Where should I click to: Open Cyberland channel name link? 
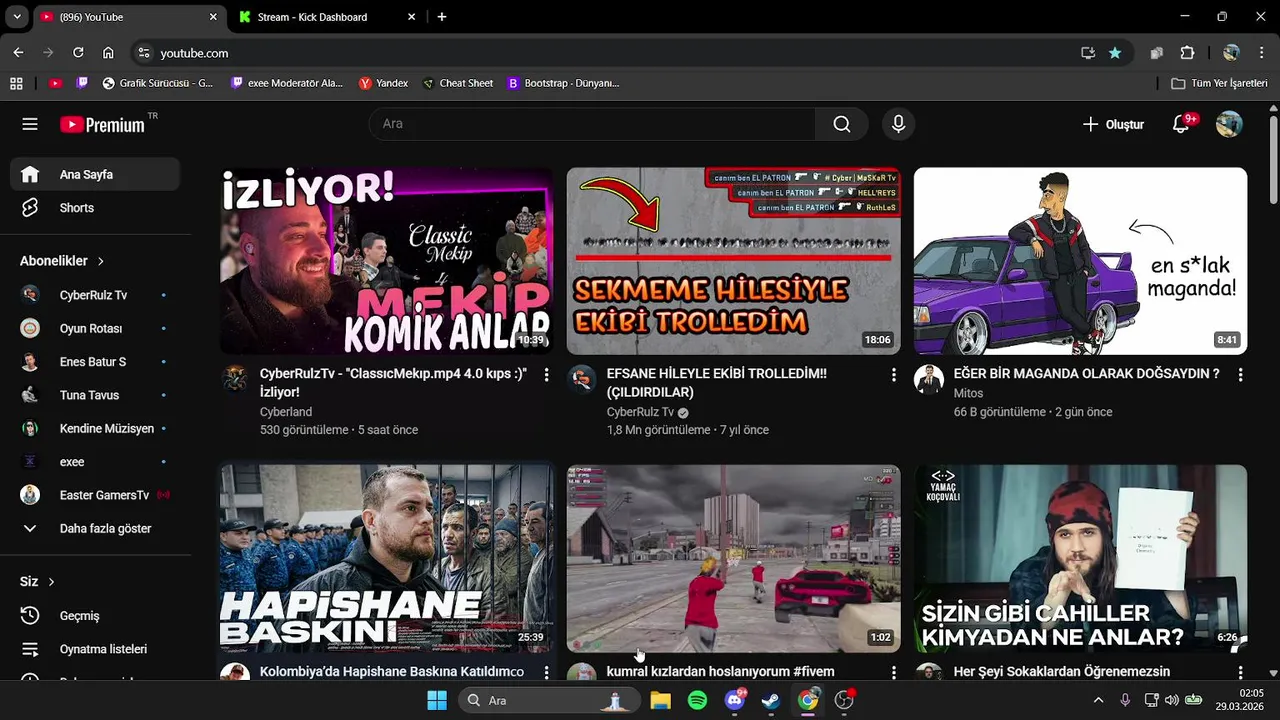(286, 412)
